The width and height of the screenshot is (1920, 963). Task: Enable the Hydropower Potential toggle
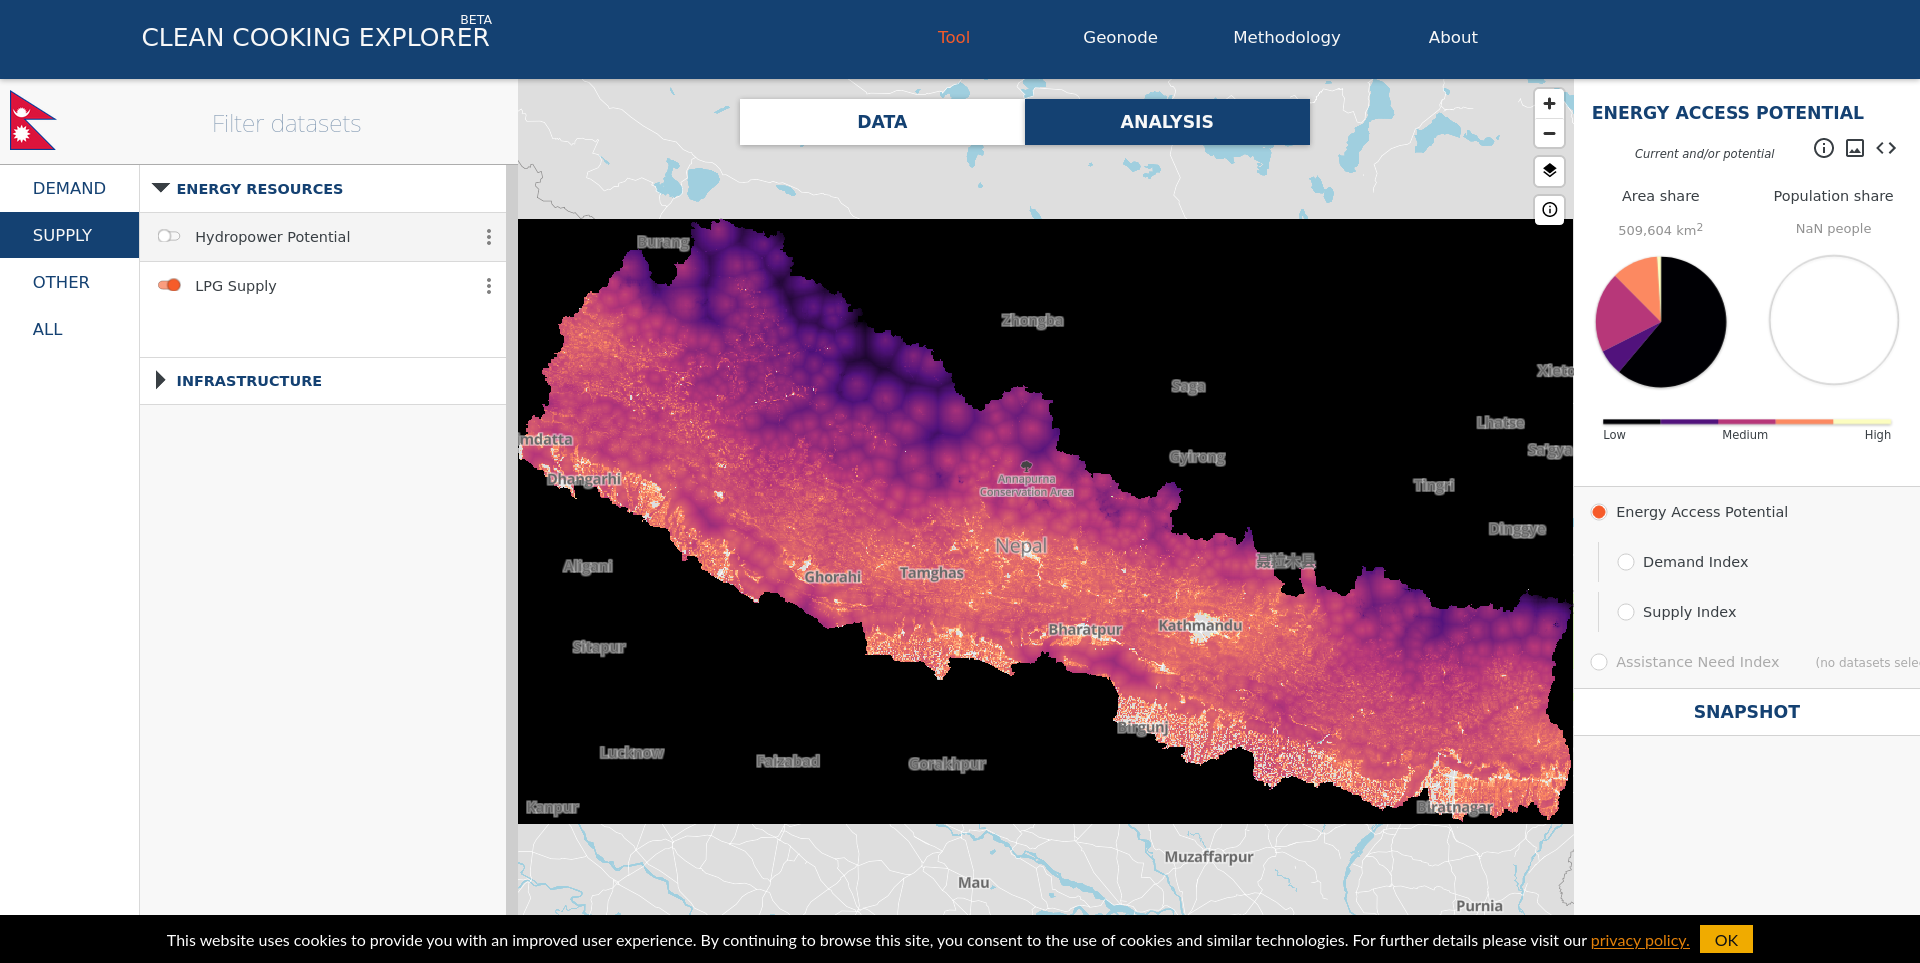169,237
